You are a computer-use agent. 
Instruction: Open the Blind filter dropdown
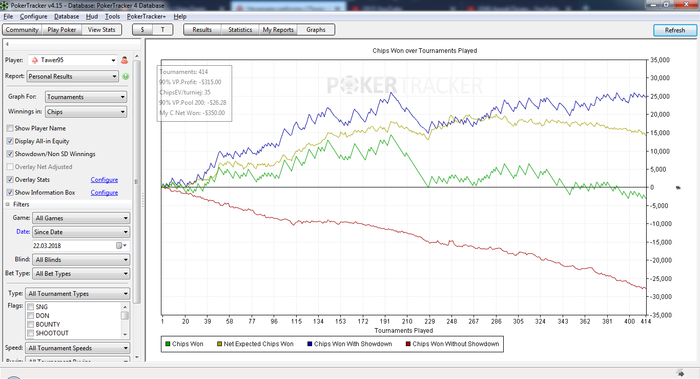[x=82, y=260]
